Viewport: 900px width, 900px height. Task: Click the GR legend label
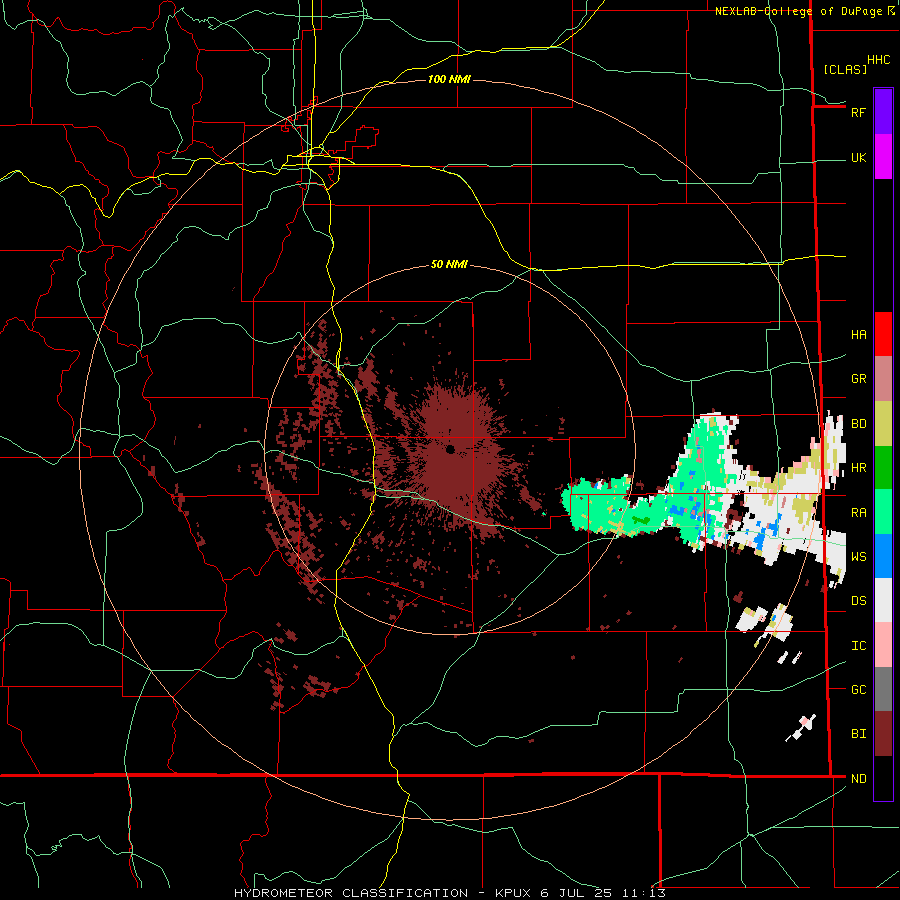858,379
